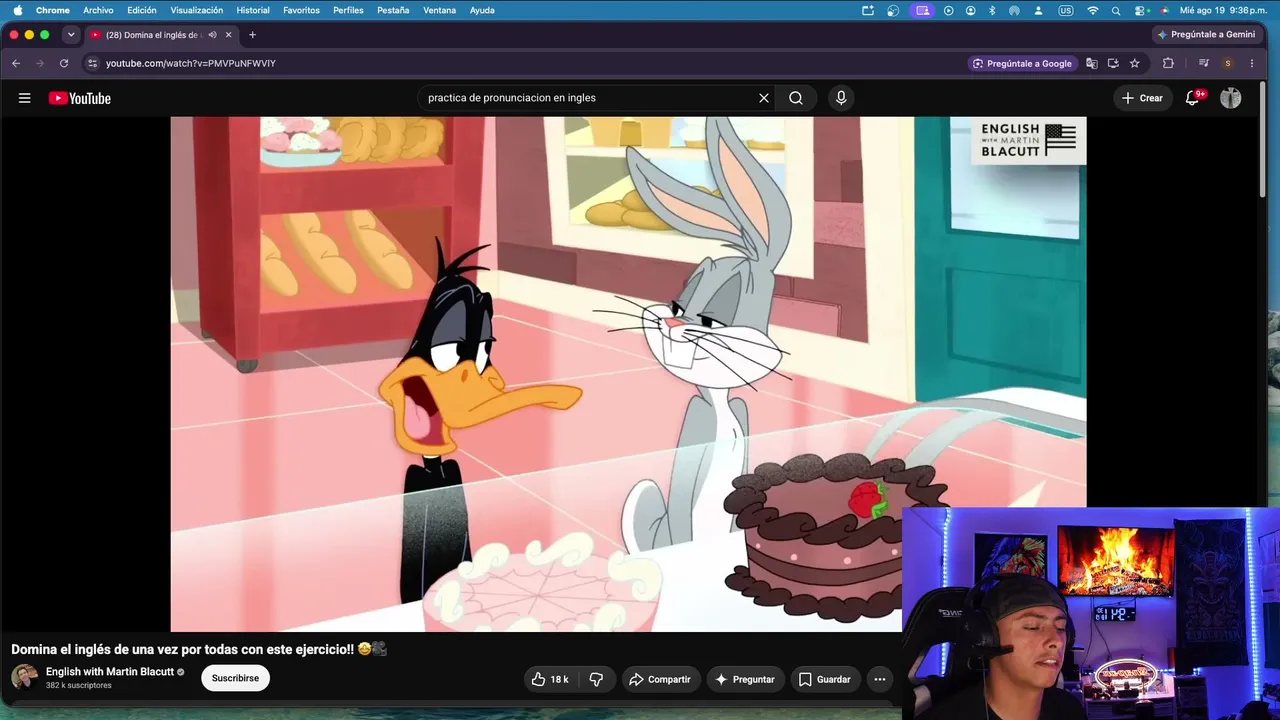Screen dimensions: 1280x720
Task: Open Pregúntale a Gemini
Action: click(1206, 34)
